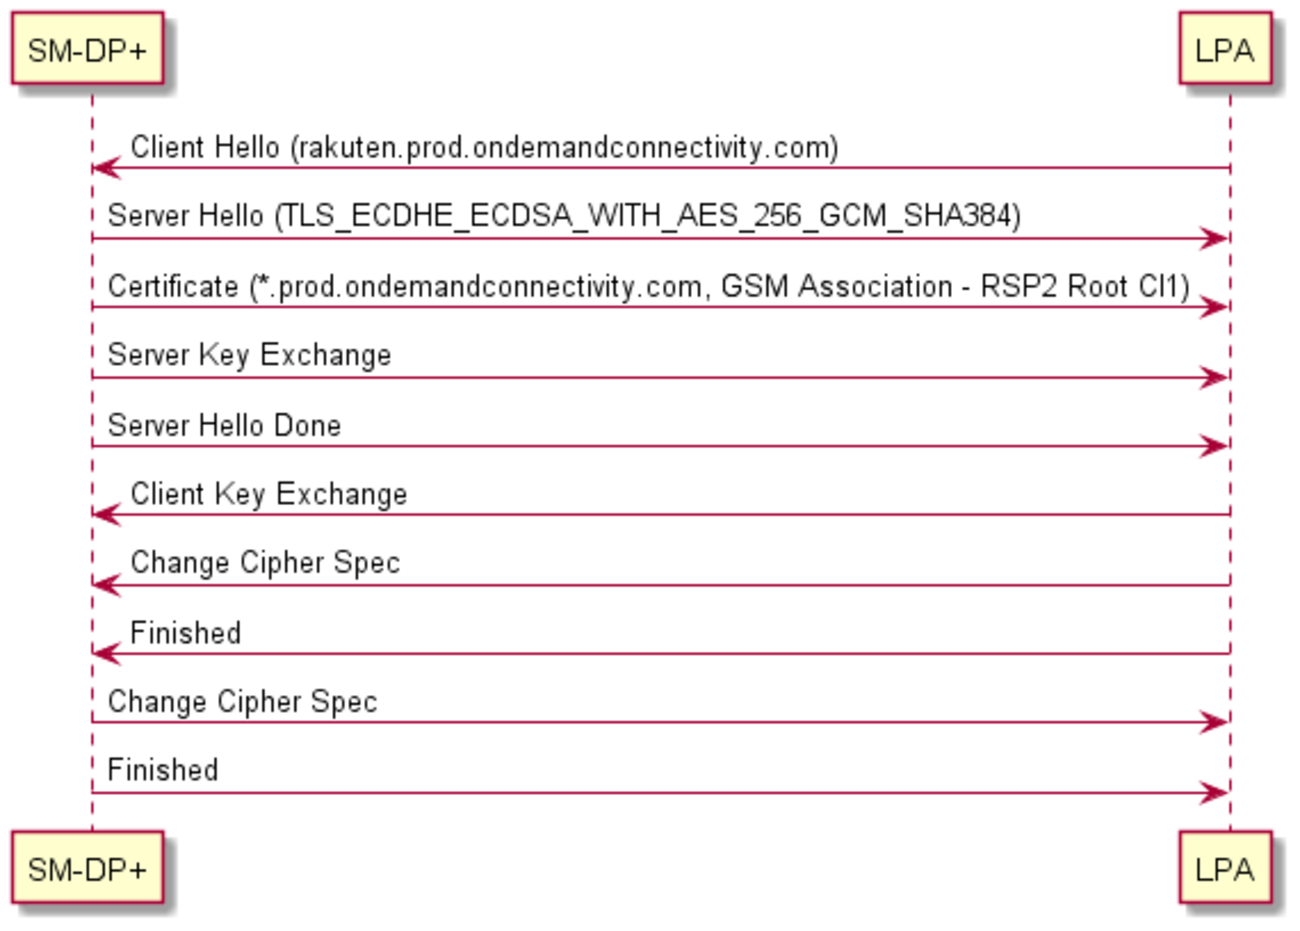1300x931 pixels.
Task: Click the Client Key Exchange arrowhead
Action: [x=105, y=516]
